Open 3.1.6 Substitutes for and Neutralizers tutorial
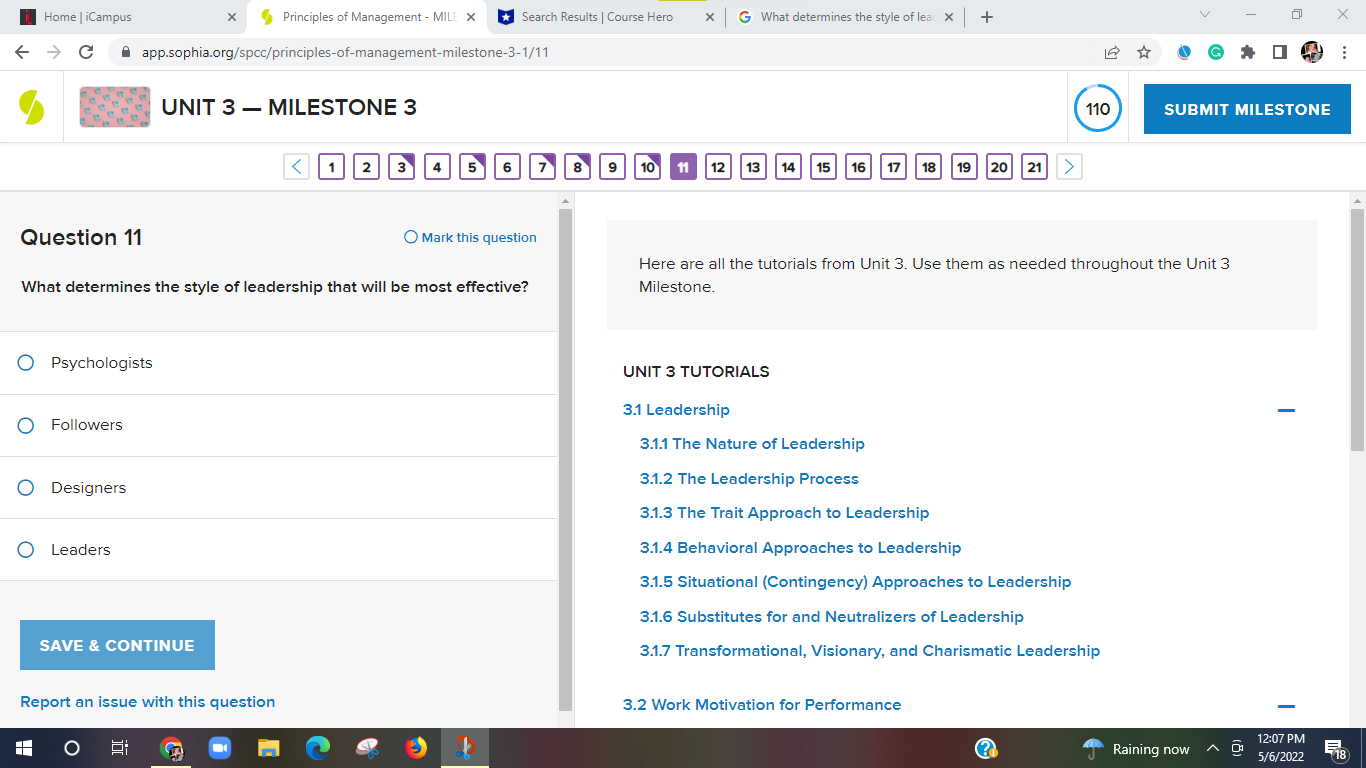This screenshot has height=768, width=1366. (832, 617)
